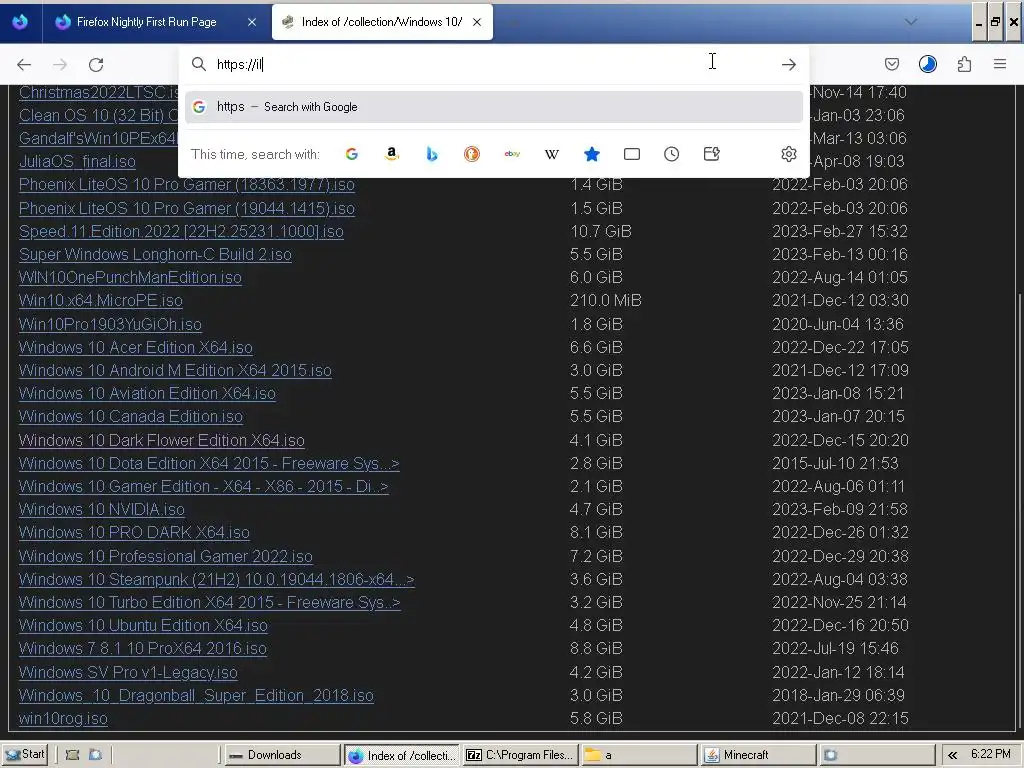
Task: Search in actions icon
Action: (711, 154)
